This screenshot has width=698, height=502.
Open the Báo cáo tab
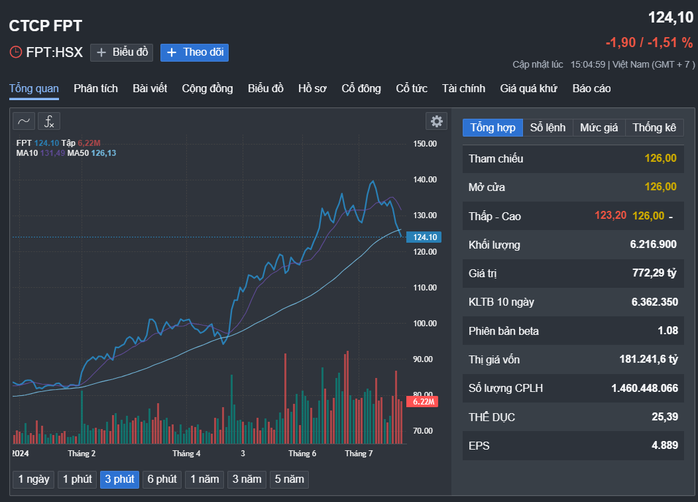click(591, 89)
